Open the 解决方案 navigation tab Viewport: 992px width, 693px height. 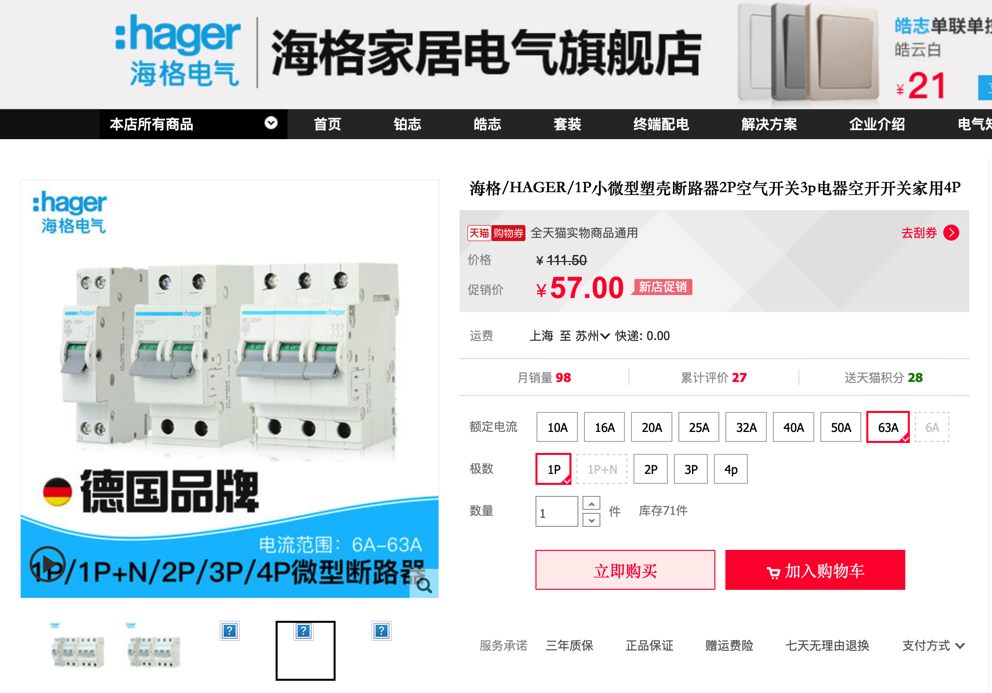coord(769,124)
